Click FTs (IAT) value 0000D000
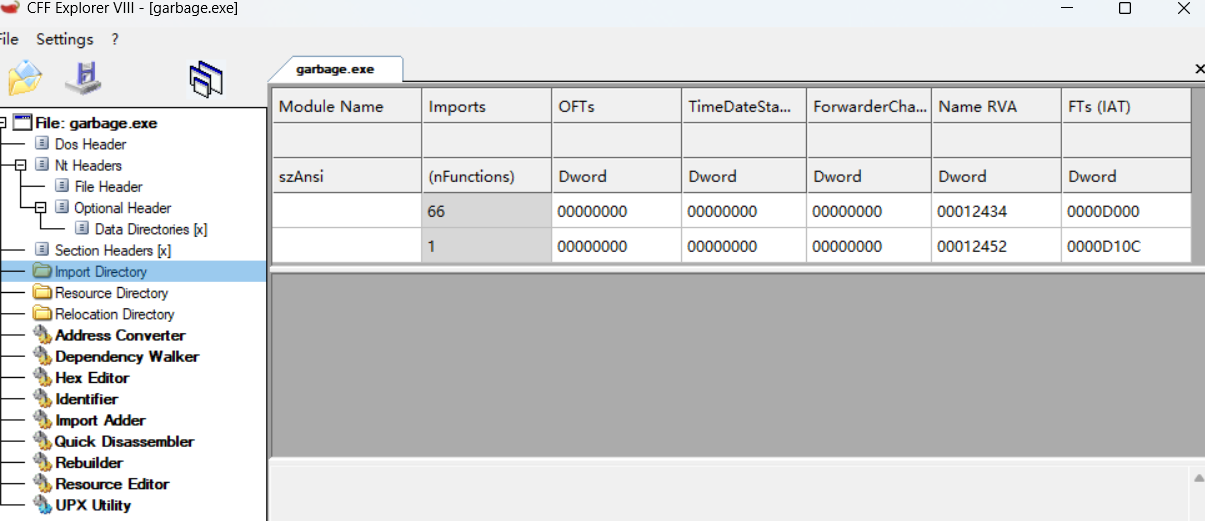1205x521 pixels. point(1126,211)
